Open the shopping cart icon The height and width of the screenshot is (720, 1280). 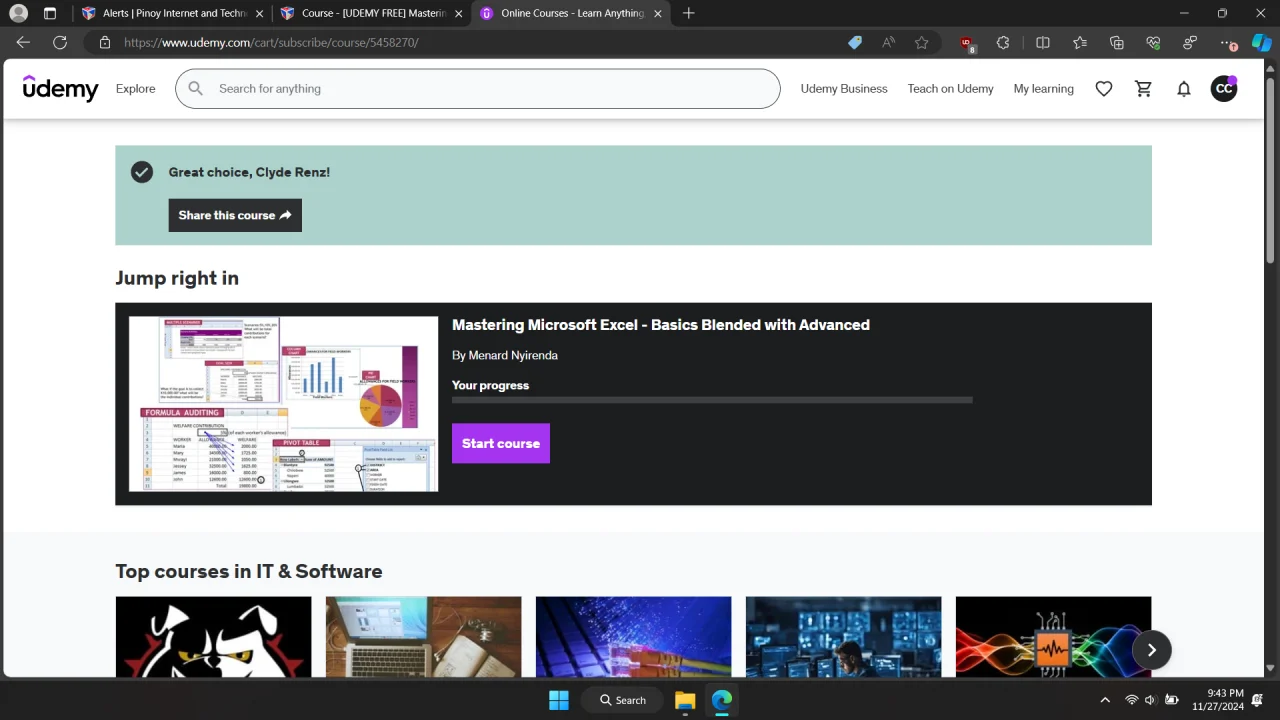pos(1144,89)
